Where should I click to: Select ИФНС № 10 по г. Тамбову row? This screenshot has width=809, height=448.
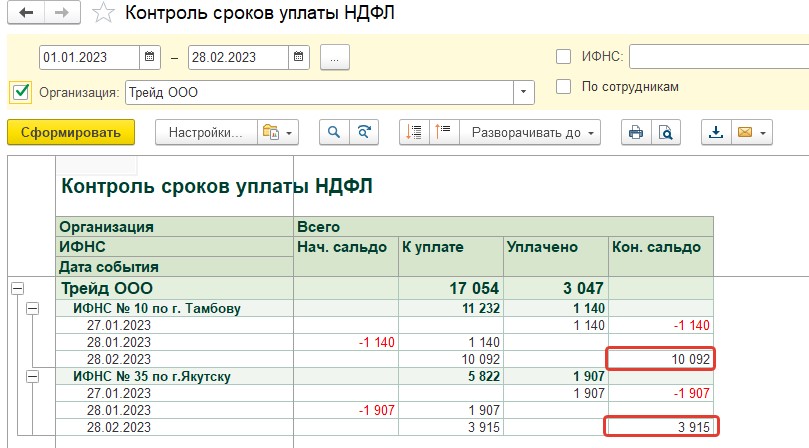pyautogui.click(x=157, y=309)
